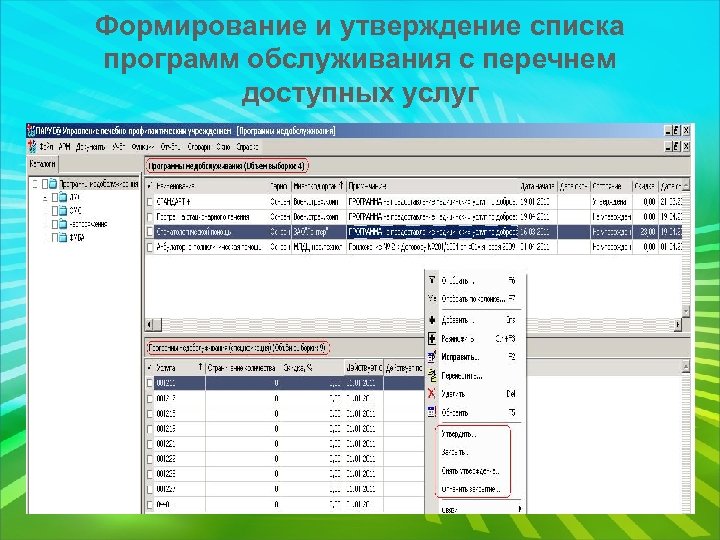The width and height of the screenshot is (720, 540).
Task: Choose Утвердить in the context menu
Action: (x=458, y=434)
